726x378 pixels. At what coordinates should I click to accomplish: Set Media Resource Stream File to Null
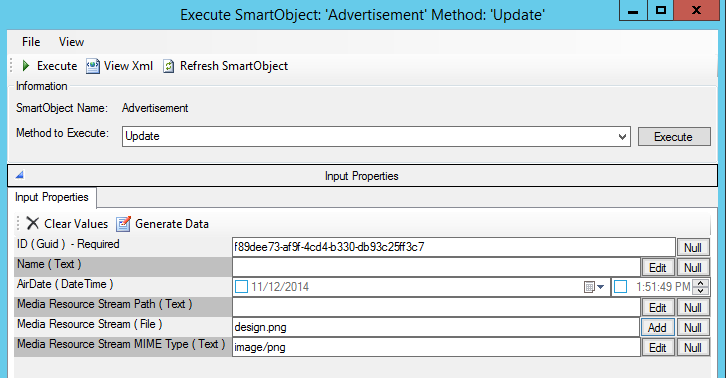click(x=693, y=328)
